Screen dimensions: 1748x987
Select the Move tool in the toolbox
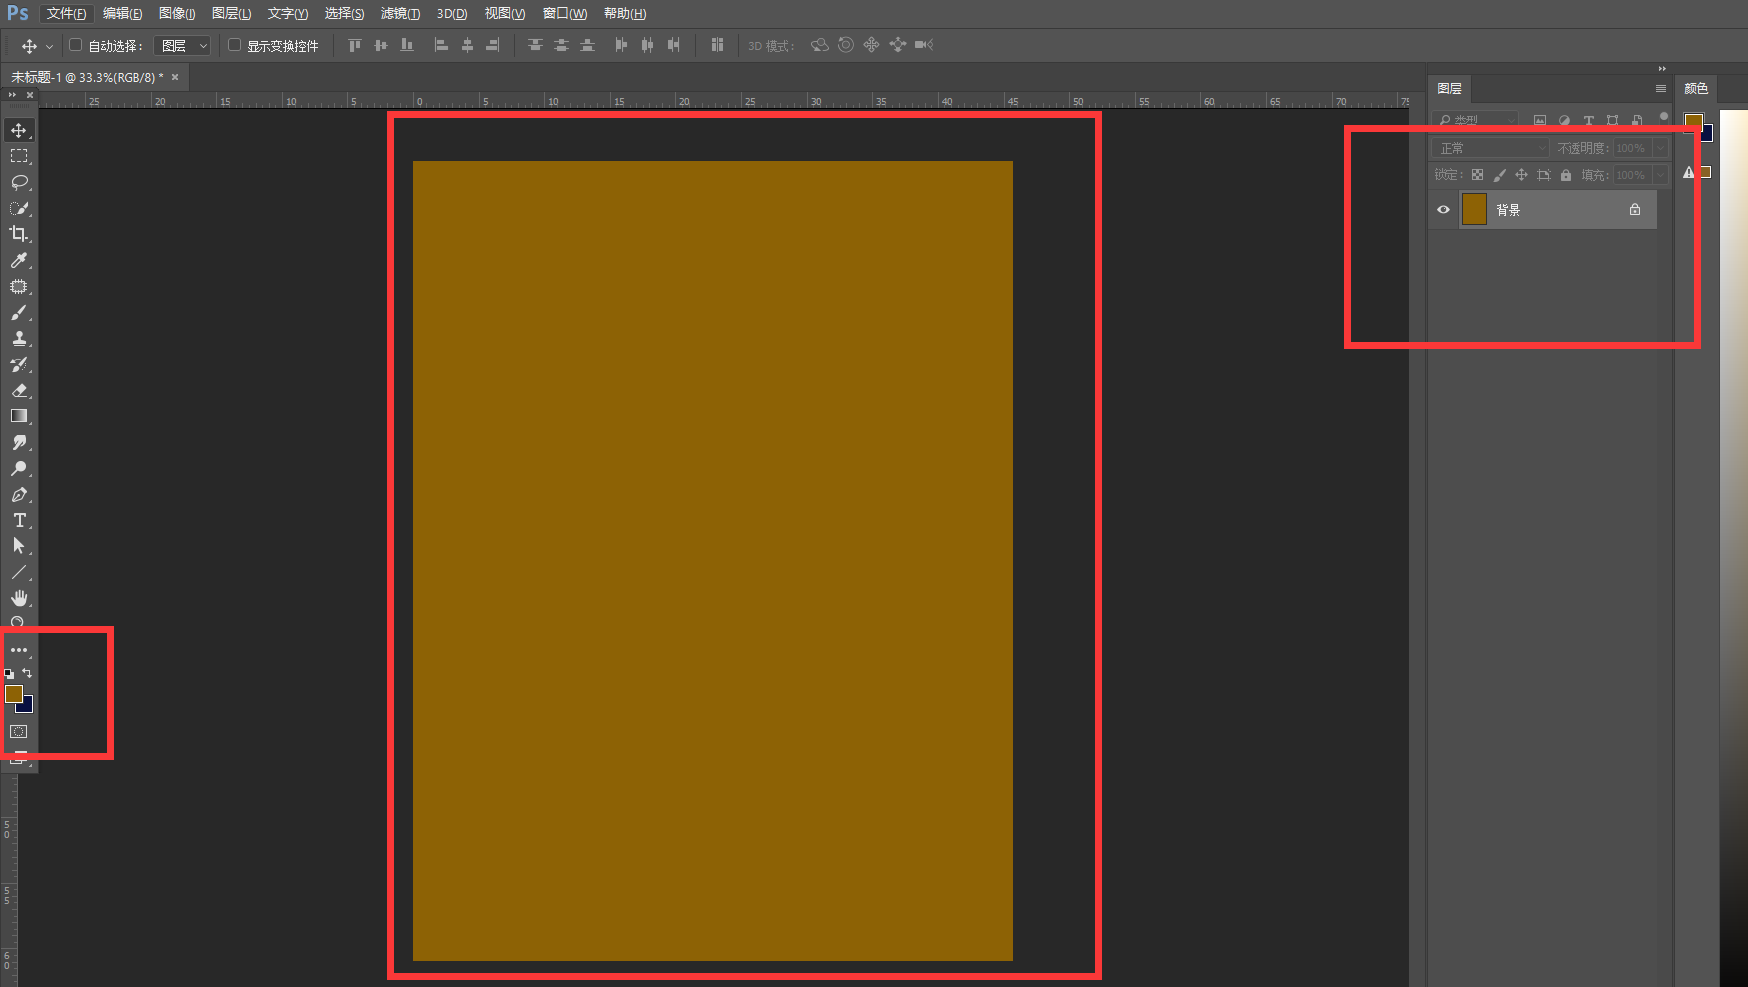[19, 130]
